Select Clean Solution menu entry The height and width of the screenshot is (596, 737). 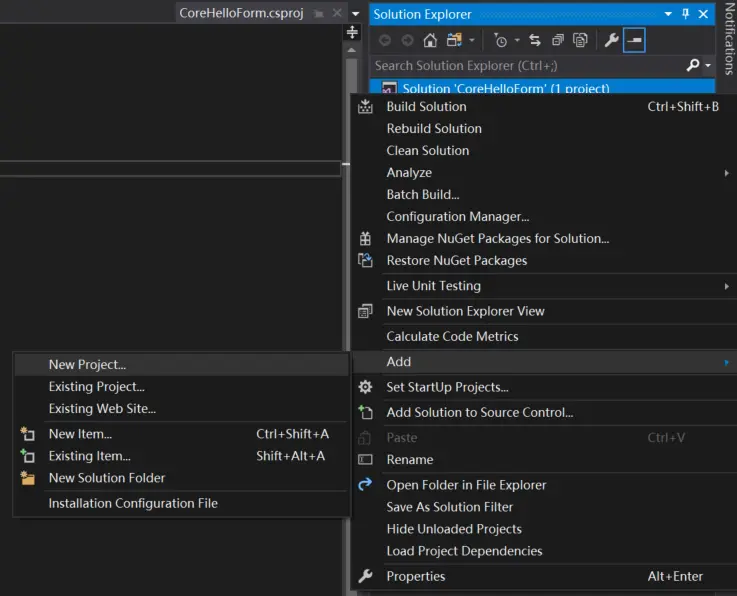[544, 151]
